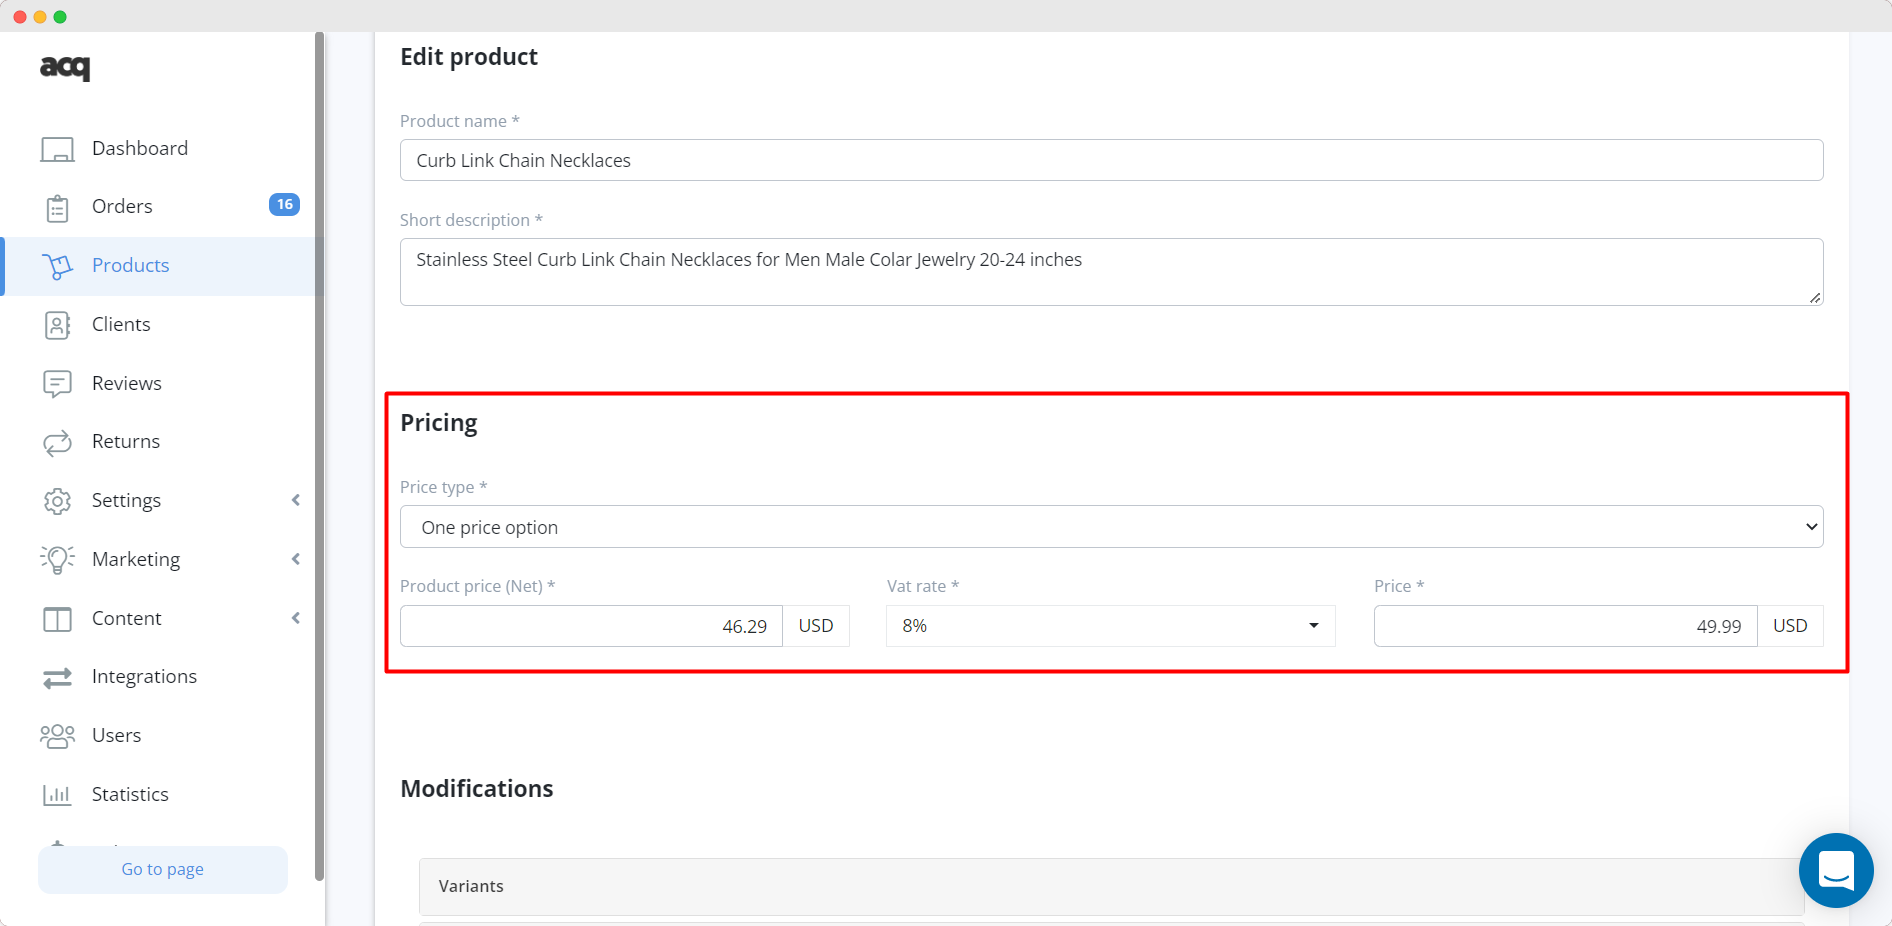Click the USD label beside net price
Screen dimensions: 1892x926
pyautogui.click(x=816, y=626)
